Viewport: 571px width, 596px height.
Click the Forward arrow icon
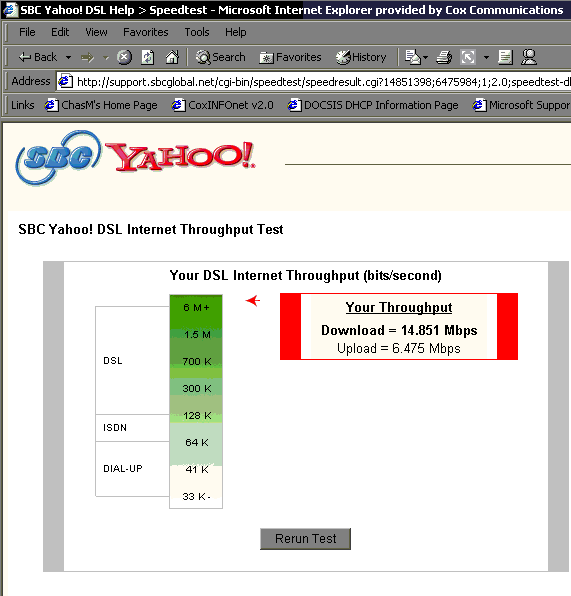(x=87, y=57)
